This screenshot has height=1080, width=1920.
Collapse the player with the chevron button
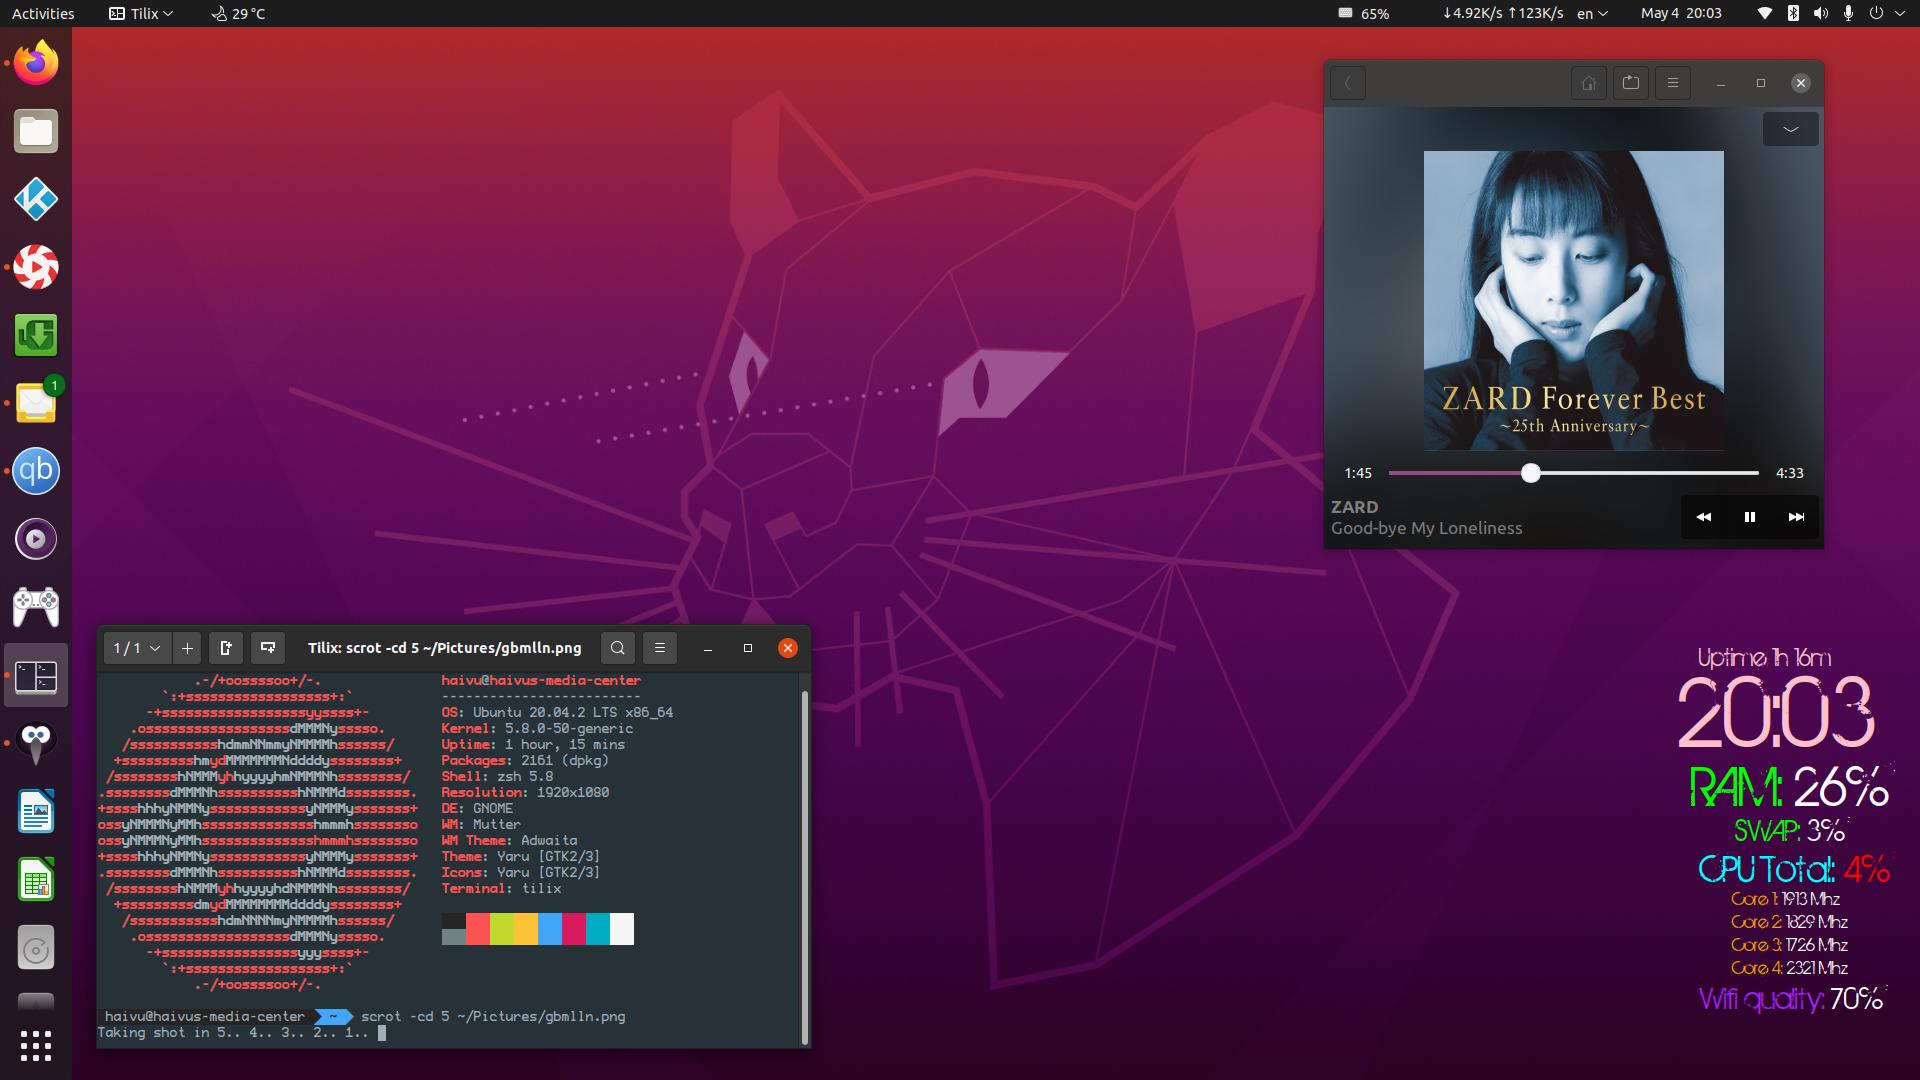[x=1790, y=129]
